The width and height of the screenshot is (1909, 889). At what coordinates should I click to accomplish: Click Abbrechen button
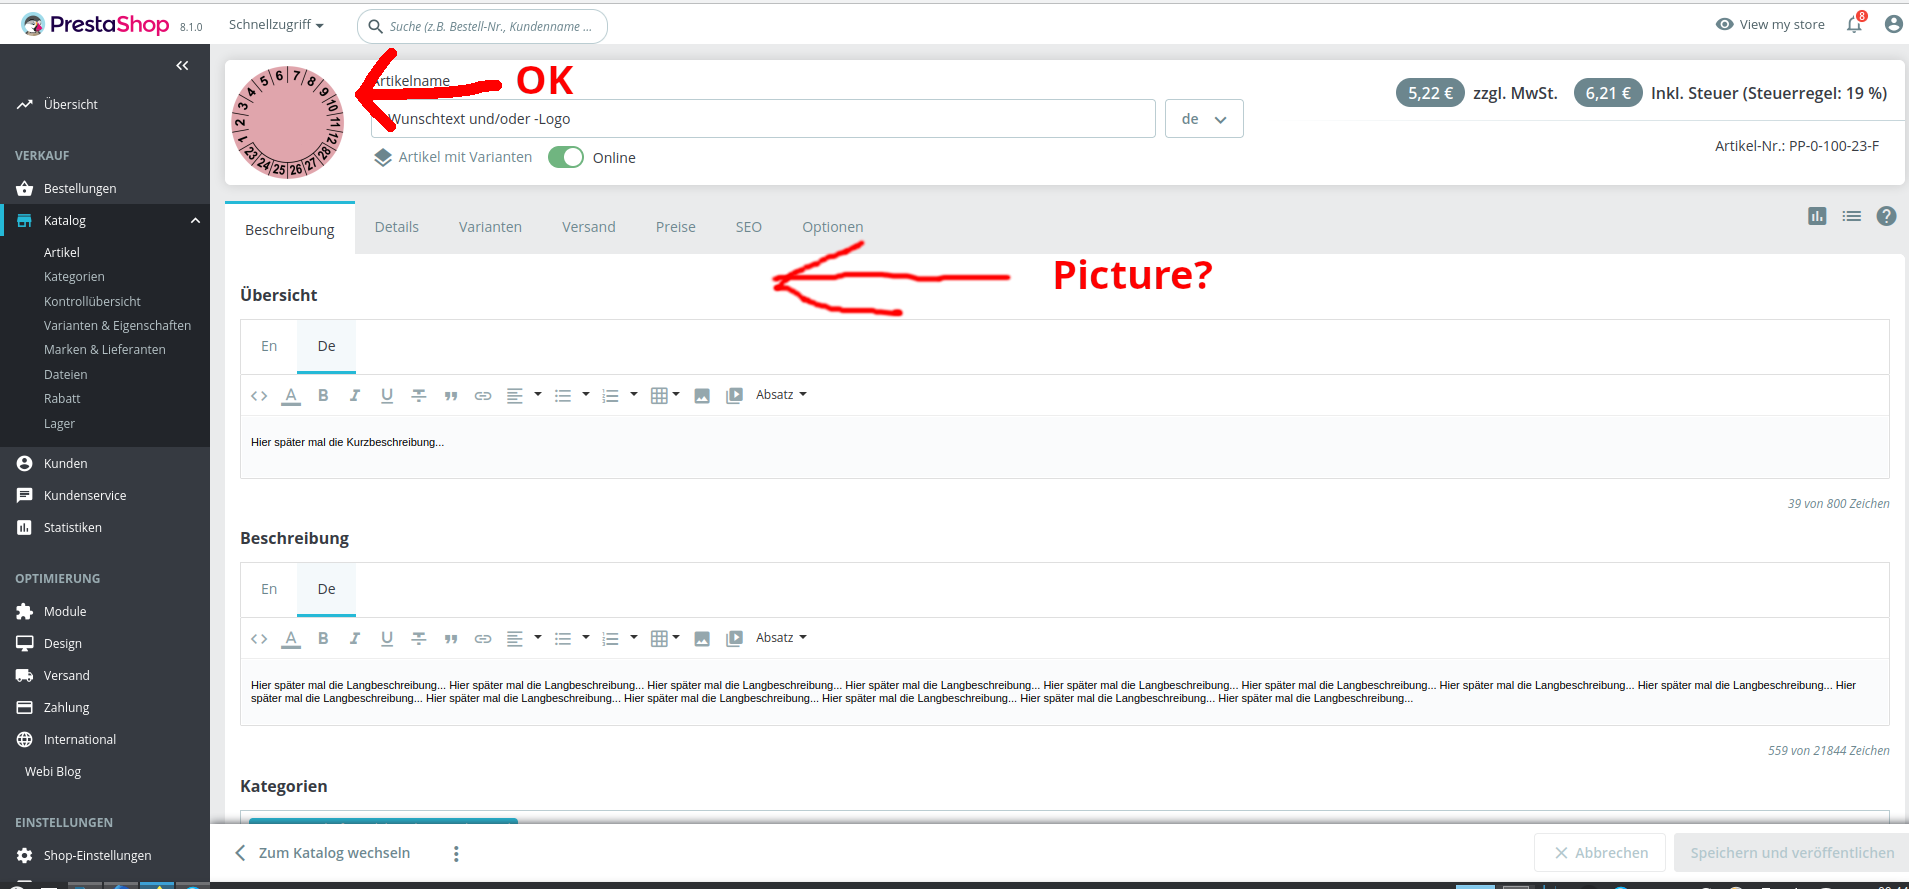[1600, 853]
